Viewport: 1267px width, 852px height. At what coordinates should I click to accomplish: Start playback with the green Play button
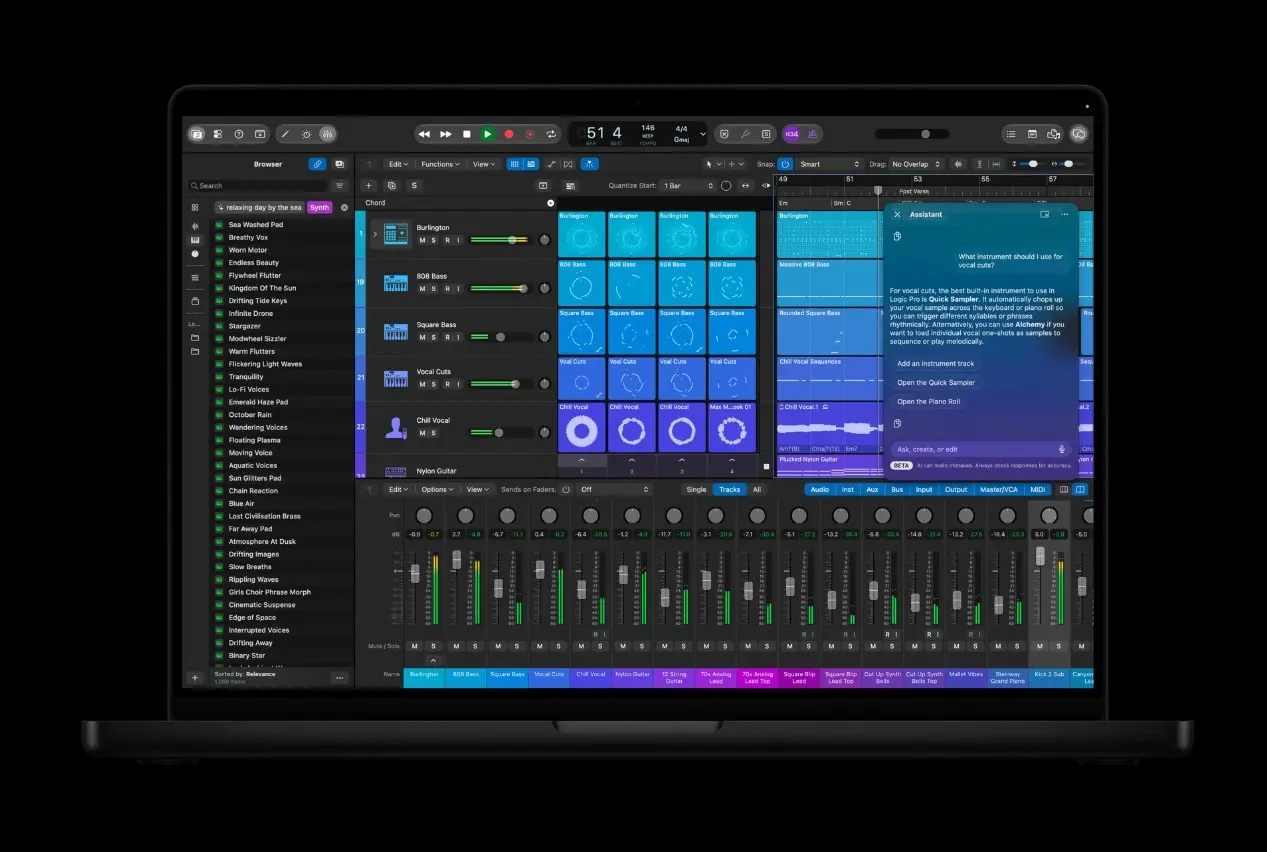point(487,134)
